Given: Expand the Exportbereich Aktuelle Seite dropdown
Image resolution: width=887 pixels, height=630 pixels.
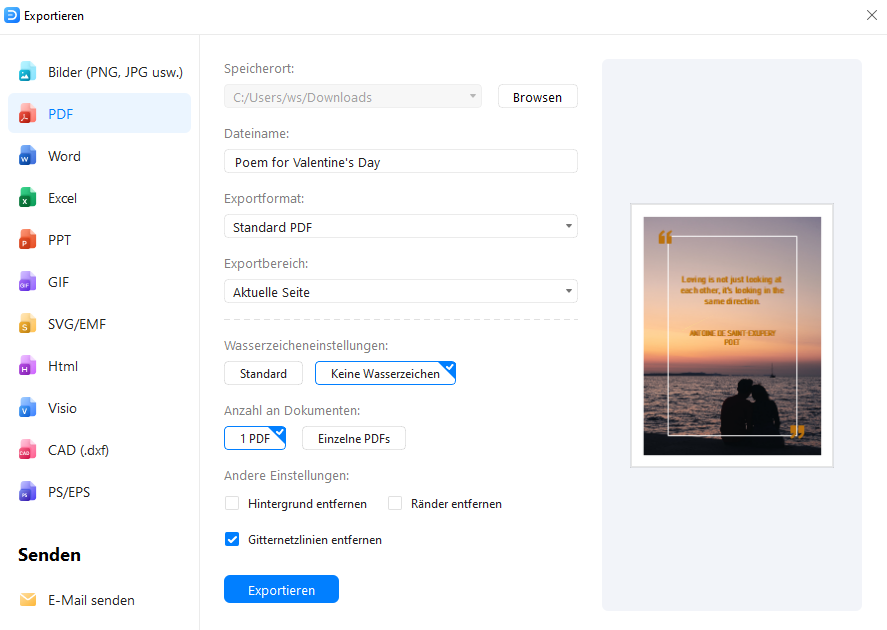Looking at the screenshot, I should pyautogui.click(x=400, y=292).
